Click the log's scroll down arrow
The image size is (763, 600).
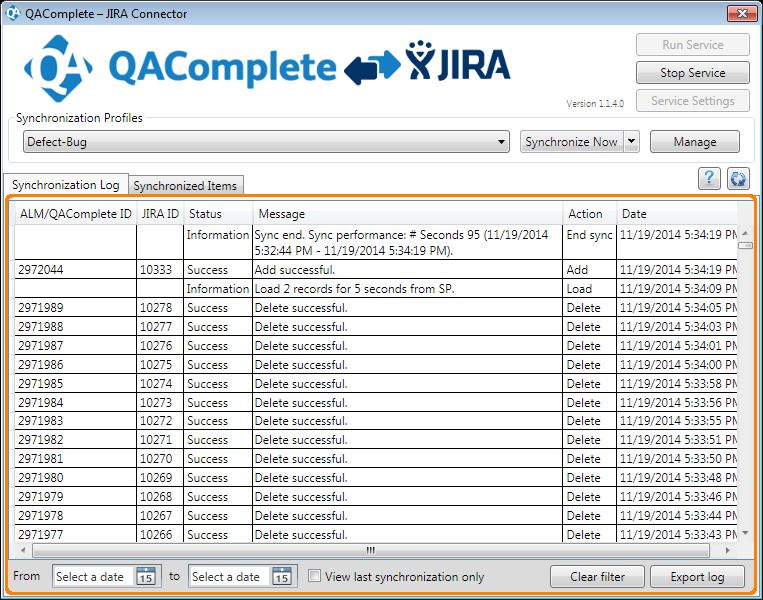click(x=745, y=534)
